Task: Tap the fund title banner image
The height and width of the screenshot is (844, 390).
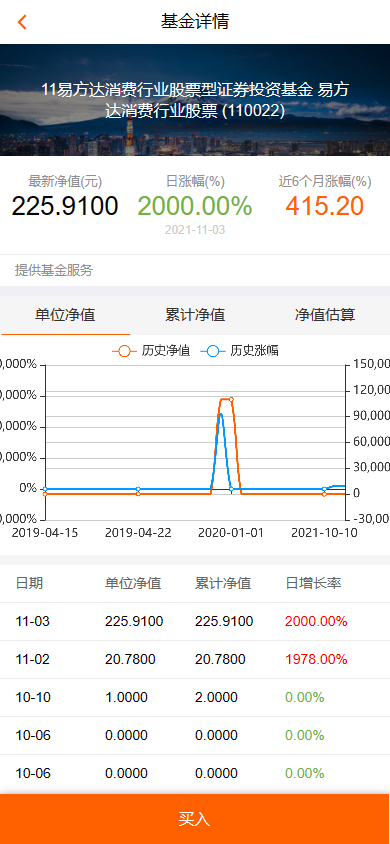Action: point(195,100)
